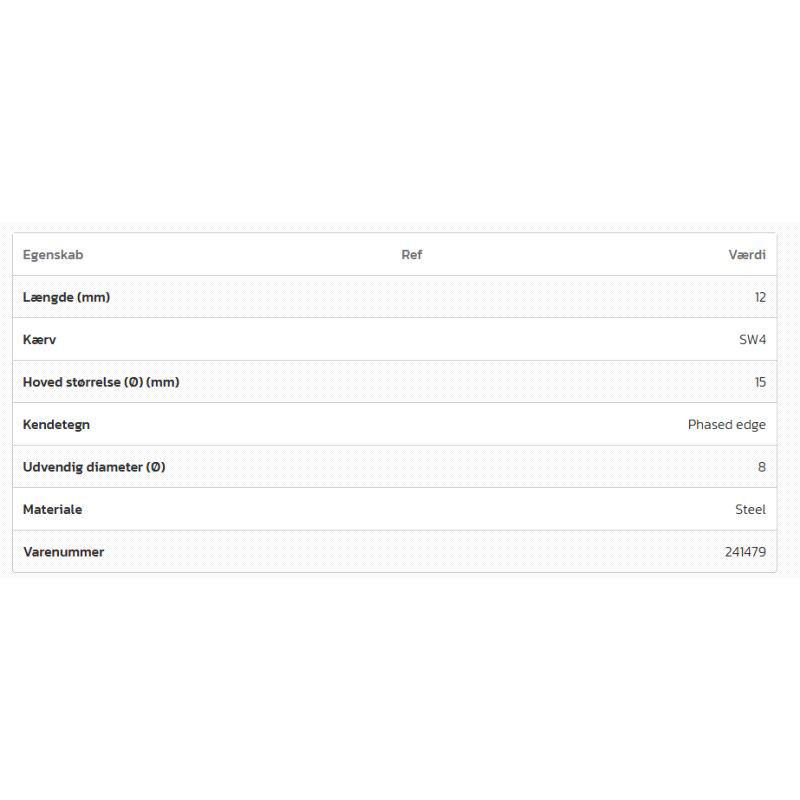The image size is (800, 800).
Task: Select the Kærv property label
Action: coord(40,340)
